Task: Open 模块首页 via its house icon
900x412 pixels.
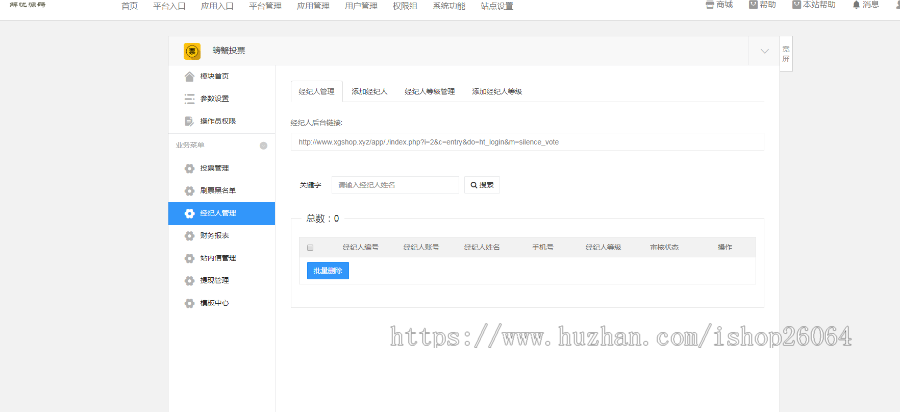Action: pos(189,76)
